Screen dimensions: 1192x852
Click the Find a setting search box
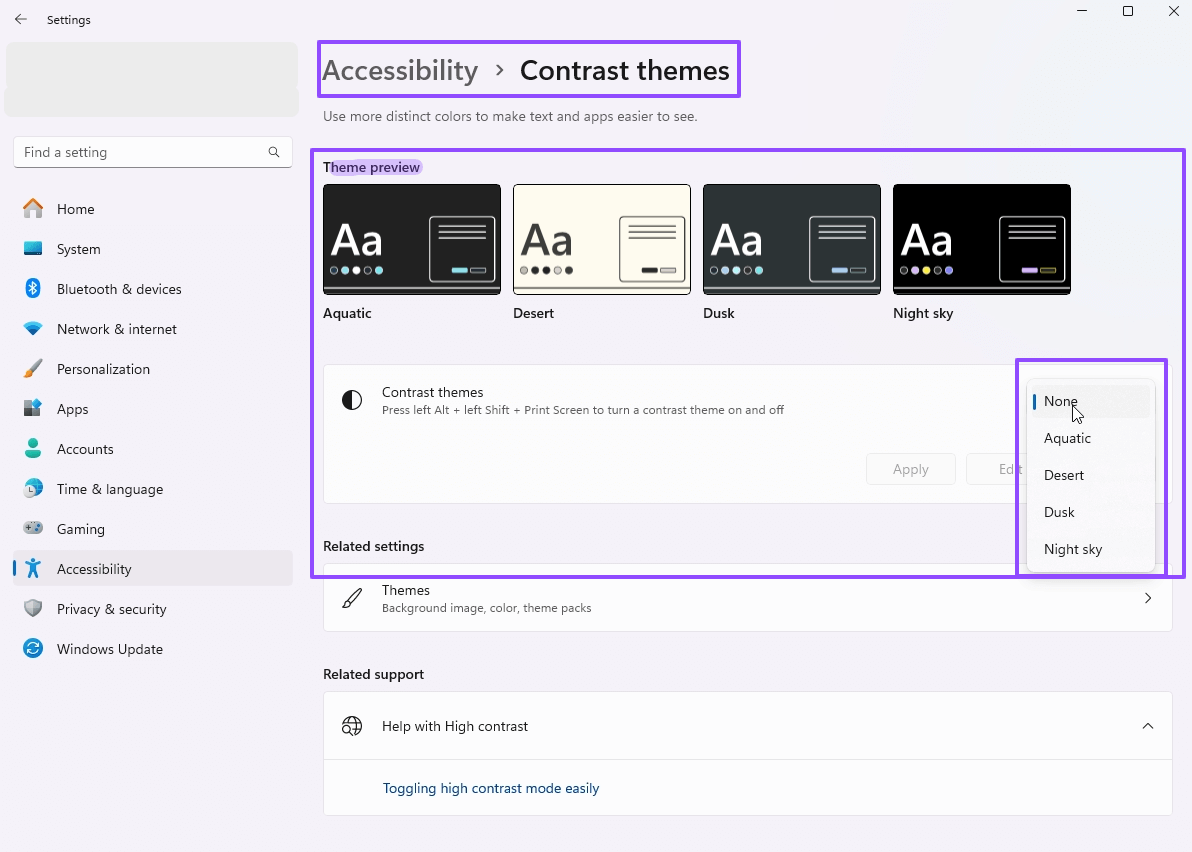[140, 152]
